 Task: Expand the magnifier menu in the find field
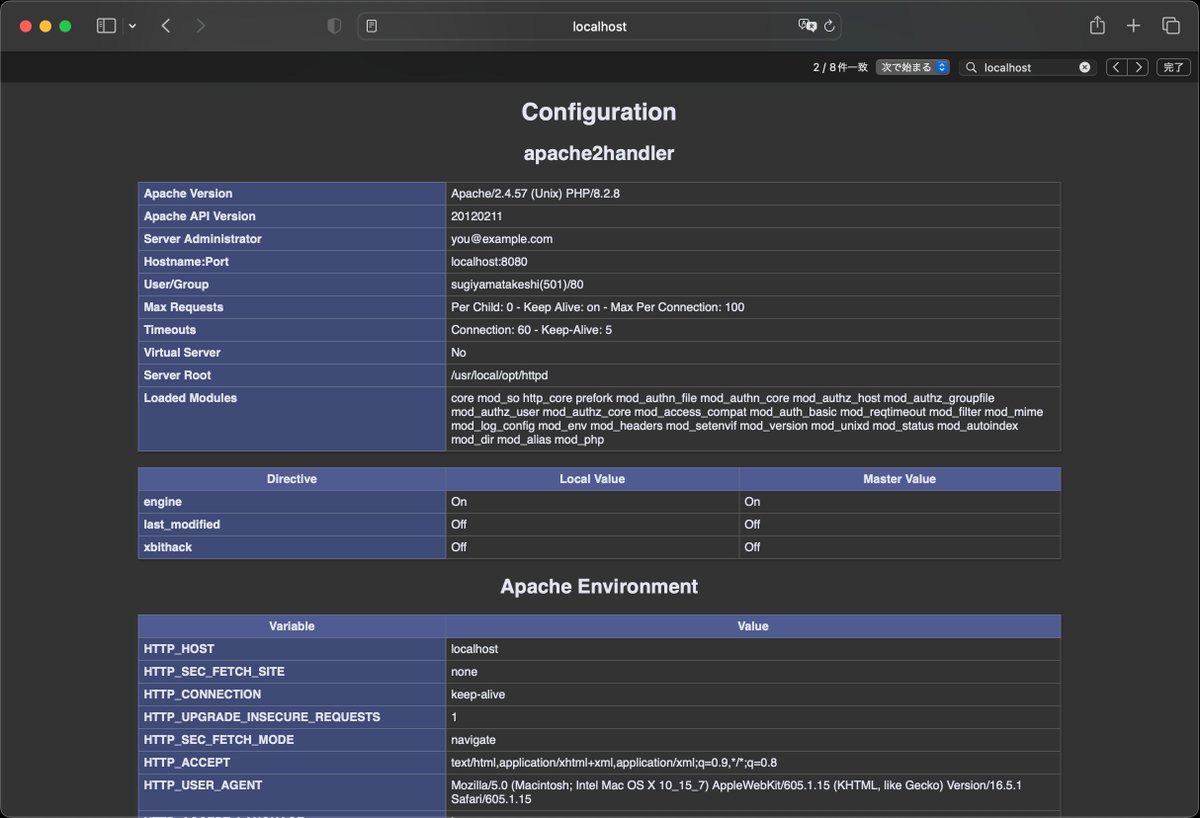click(x=969, y=67)
